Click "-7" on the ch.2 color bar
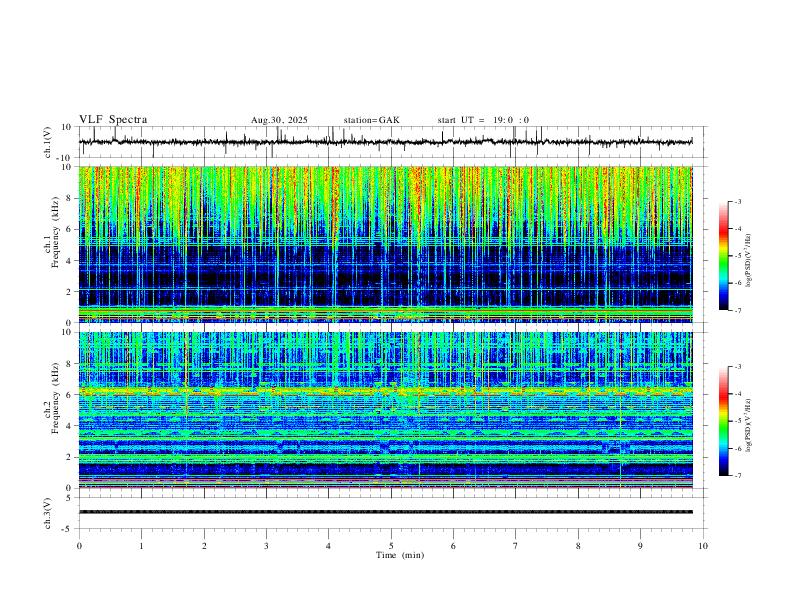792x612 pixels. coord(738,476)
